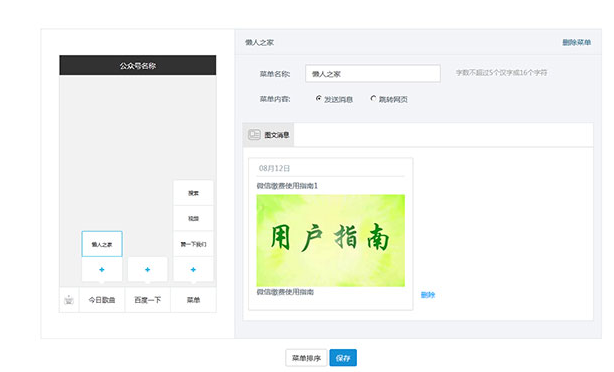Add submenu under 百度一下 with plus icon
The image size is (614, 372).
148,269
